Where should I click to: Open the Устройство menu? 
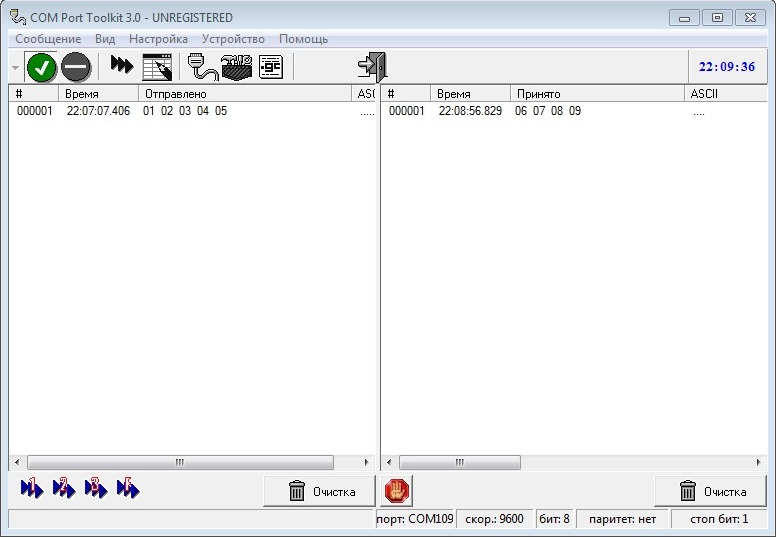[x=233, y=39]
